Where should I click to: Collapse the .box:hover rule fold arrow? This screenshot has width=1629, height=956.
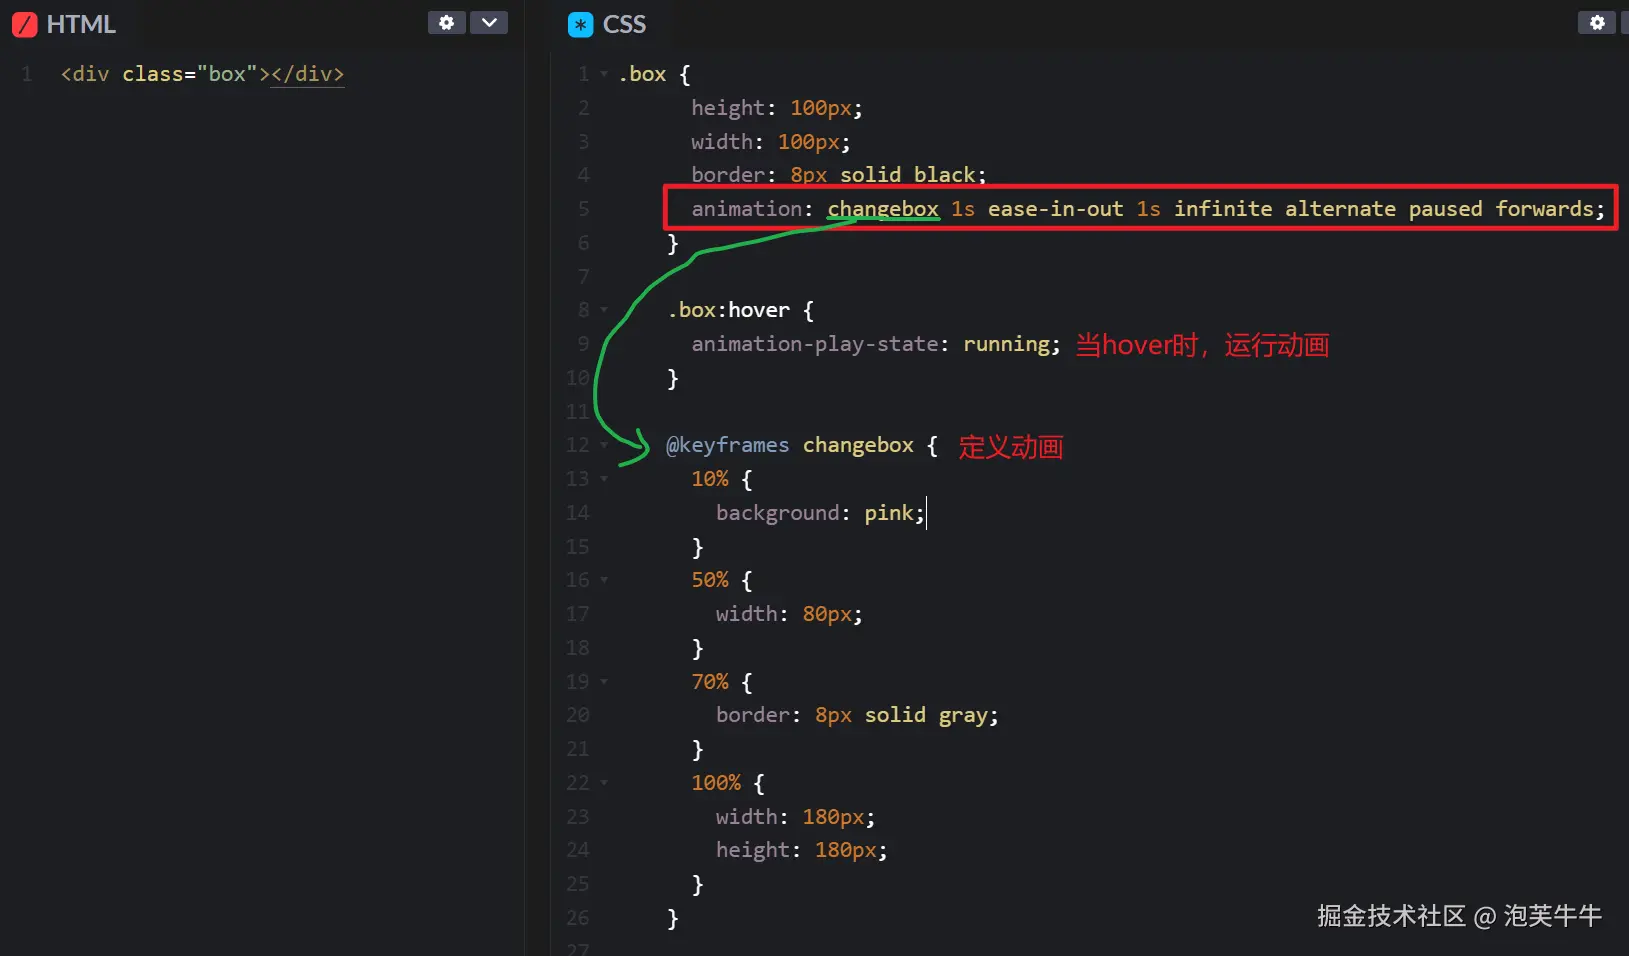604,310
